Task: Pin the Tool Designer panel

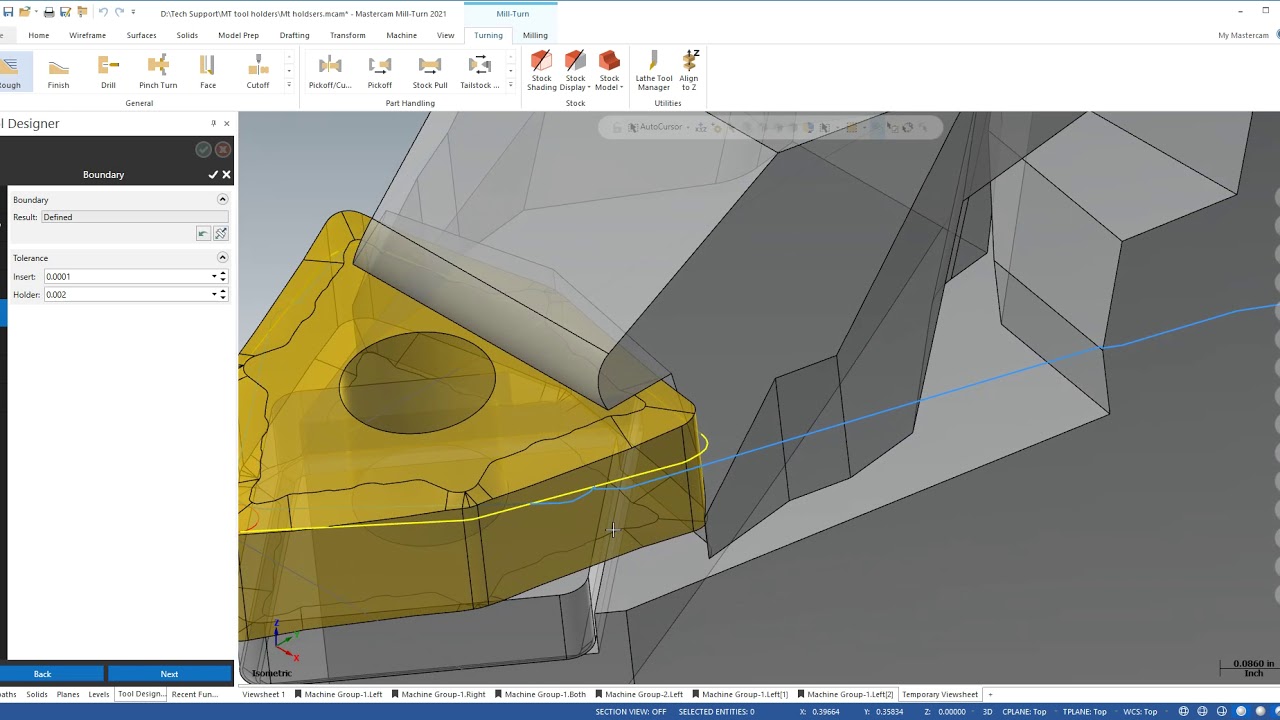Action: 213,123
